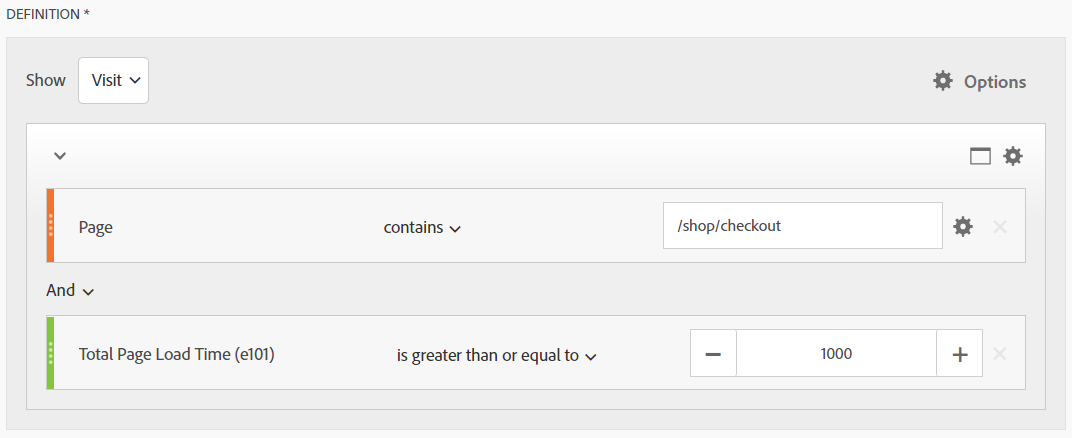Remove the Page rule with X

[1000, 226]
